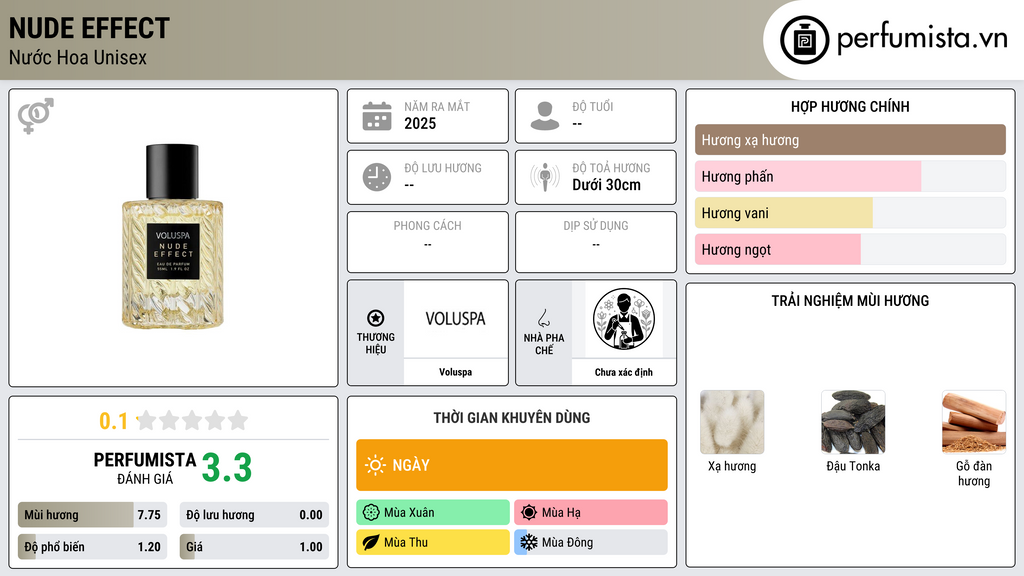Screen dimensions: 1024x576
Task: Click the green 3.3 Perfumista score
Action: pyautogui.click(x=227, y=468)
